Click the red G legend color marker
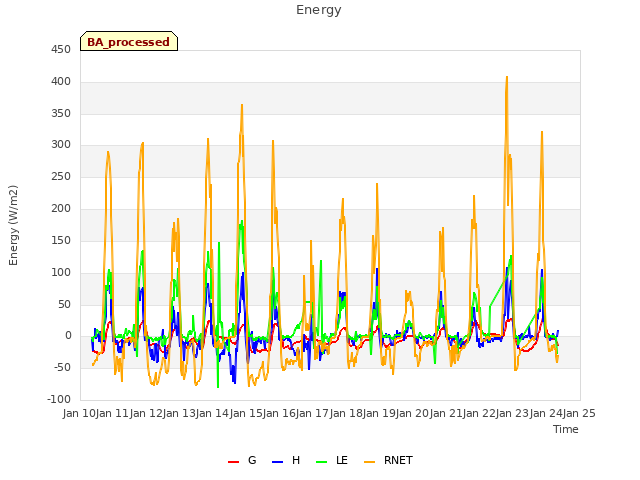Screen dimensions: 640x480 (233, 462)
